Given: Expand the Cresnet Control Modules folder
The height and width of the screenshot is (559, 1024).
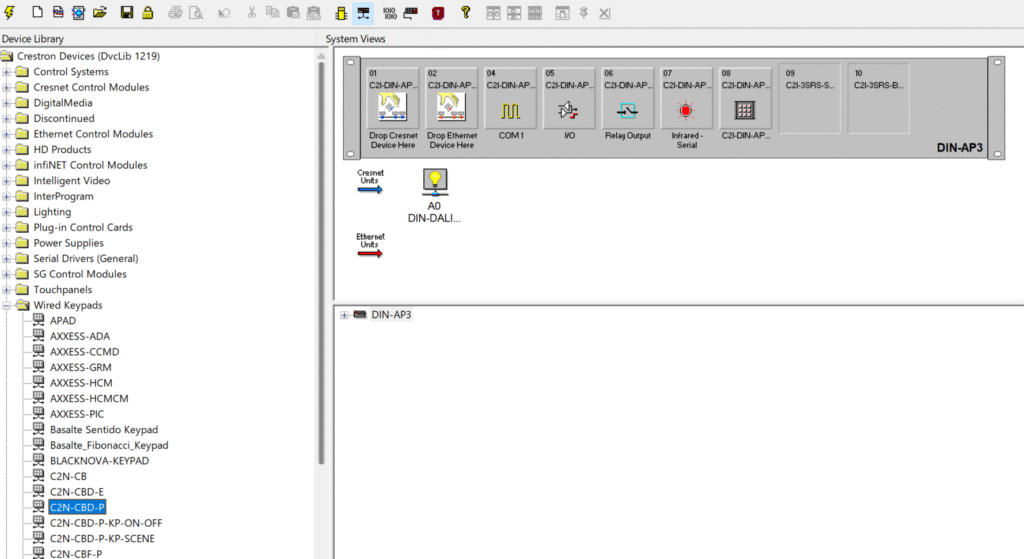Looking at the screenshot, I should point(7,88).
